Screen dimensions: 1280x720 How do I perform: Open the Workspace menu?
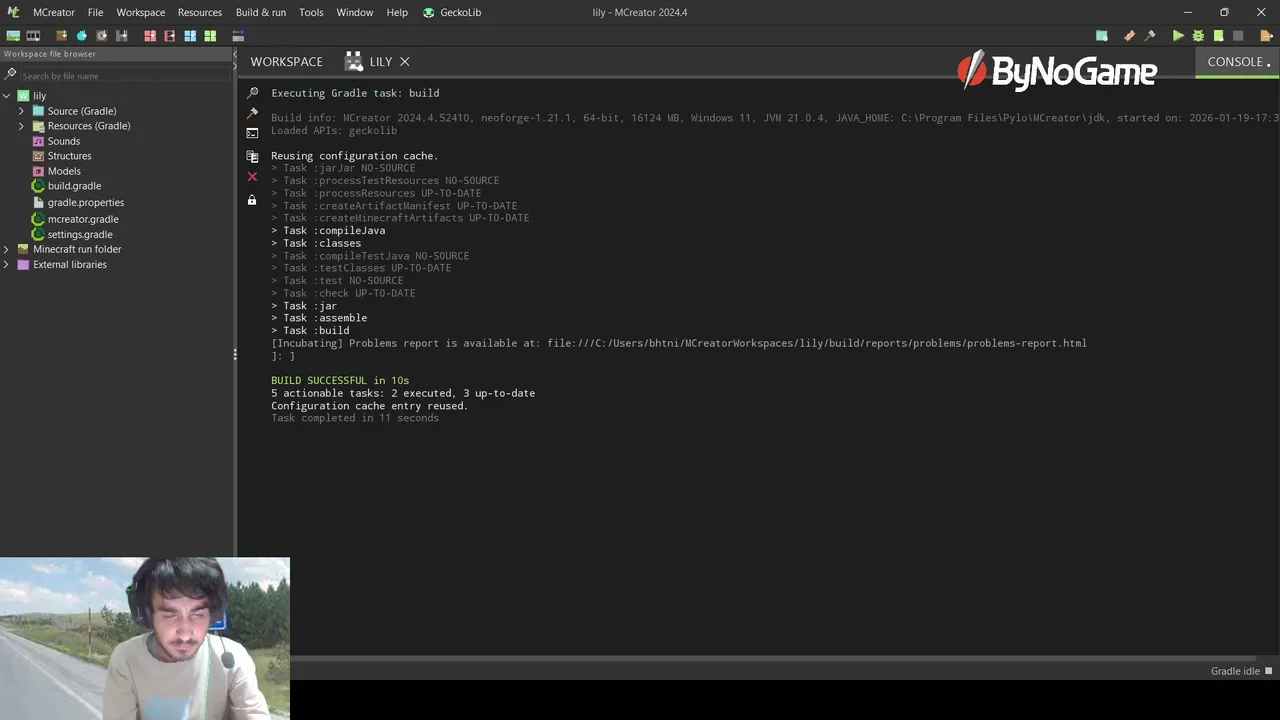coord(141,12)
